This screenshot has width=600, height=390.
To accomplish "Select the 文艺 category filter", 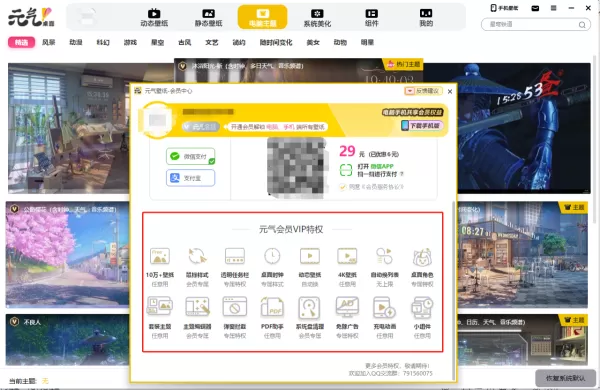I will (212, 42).
